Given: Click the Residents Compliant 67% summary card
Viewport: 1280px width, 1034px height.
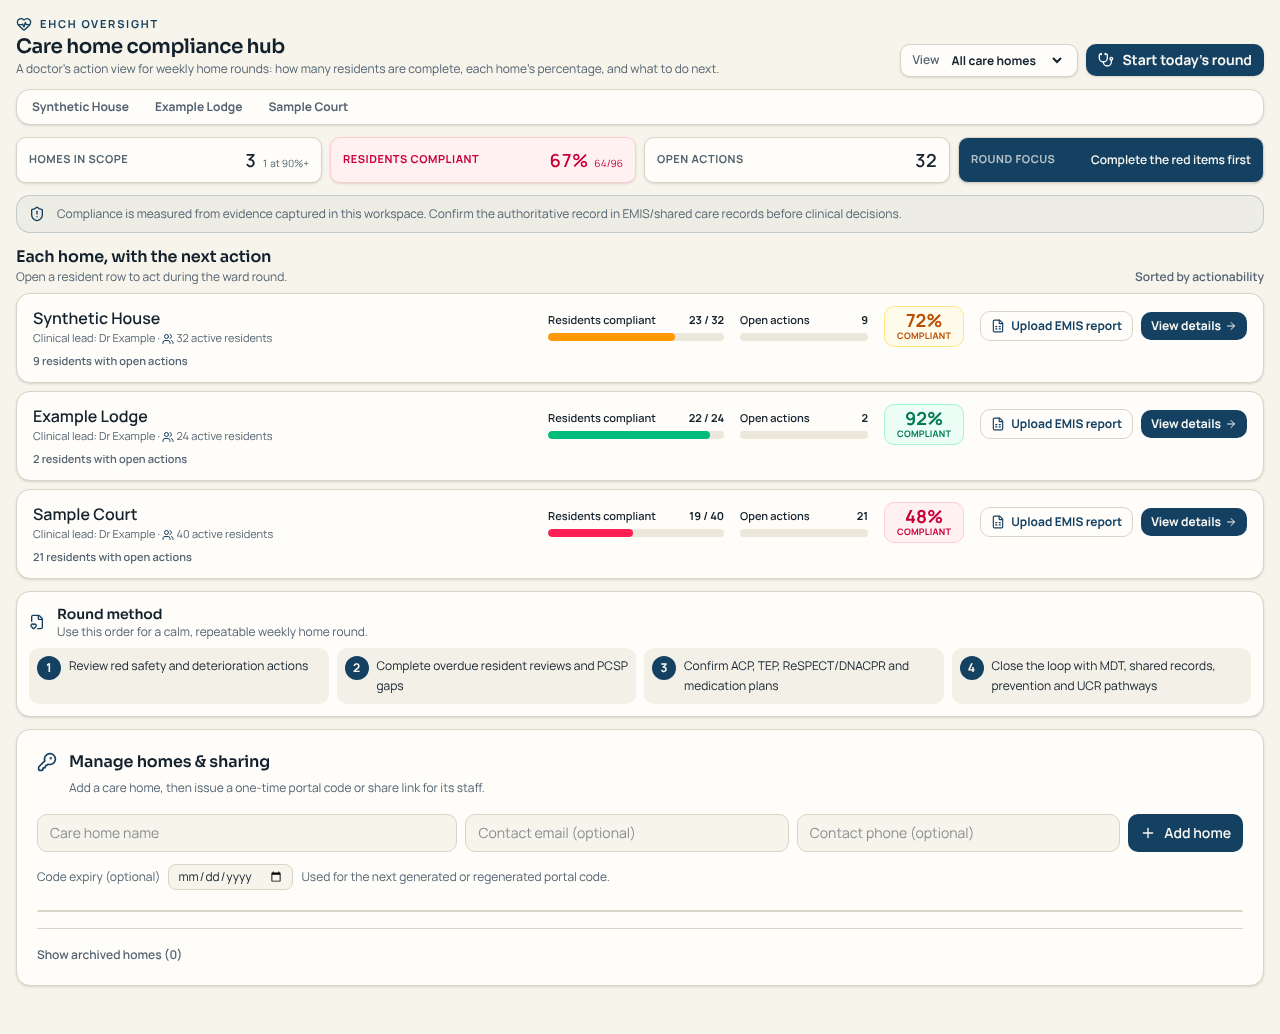Looking at the screenshot, I should coord(483,160).
